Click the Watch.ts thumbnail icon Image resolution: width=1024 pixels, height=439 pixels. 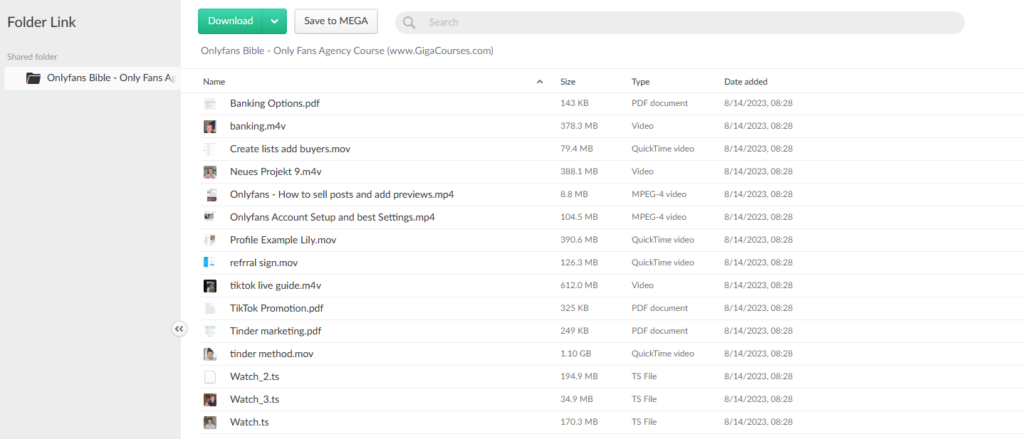[x=210, y=422]
